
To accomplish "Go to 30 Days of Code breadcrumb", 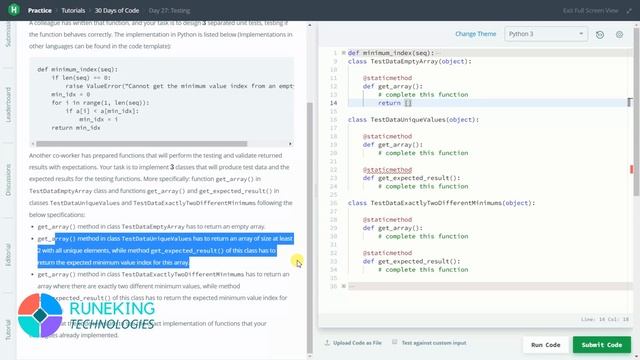I will point(117,11).
